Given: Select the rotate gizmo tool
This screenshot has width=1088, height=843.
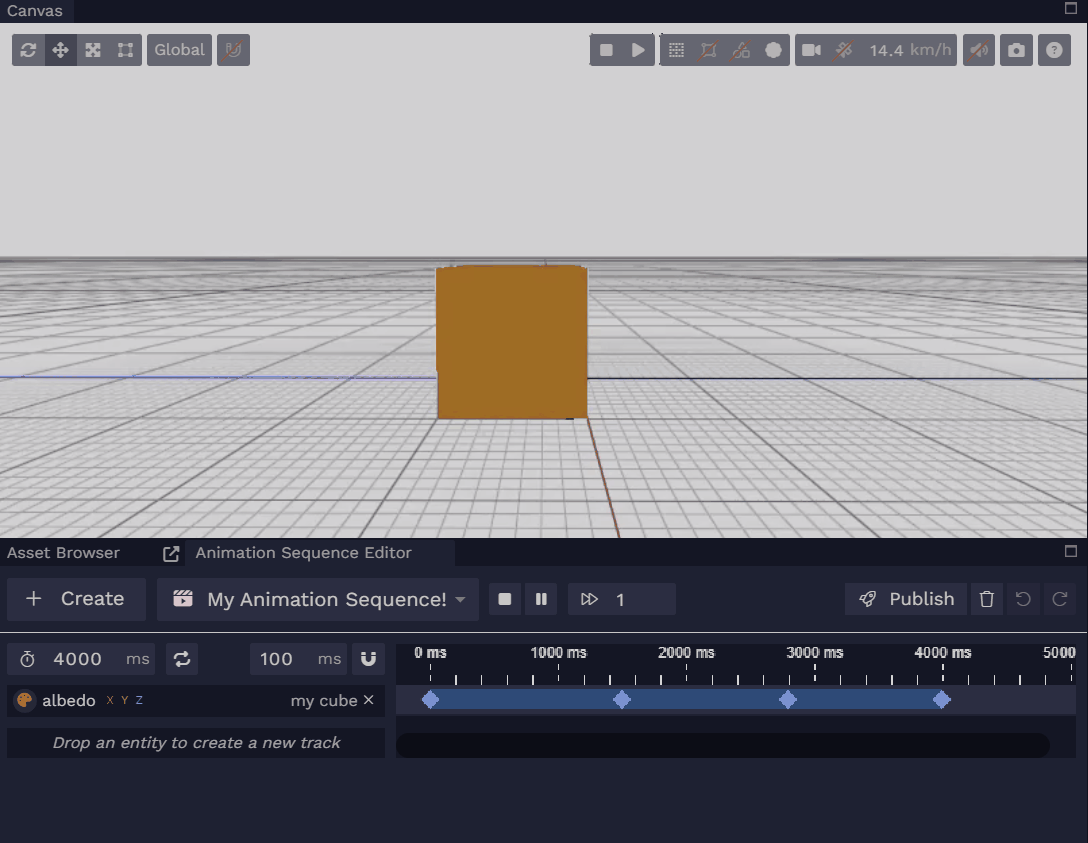Looking at the screenshot, I should tap(28, 50).
